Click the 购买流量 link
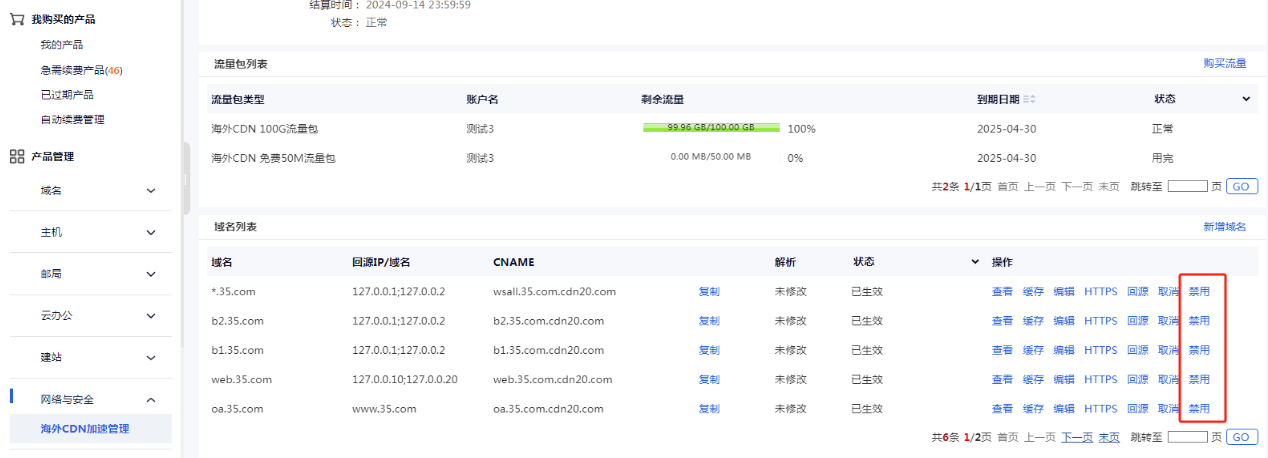Viewport: 1268px width, 458px height. point(1224,63)
